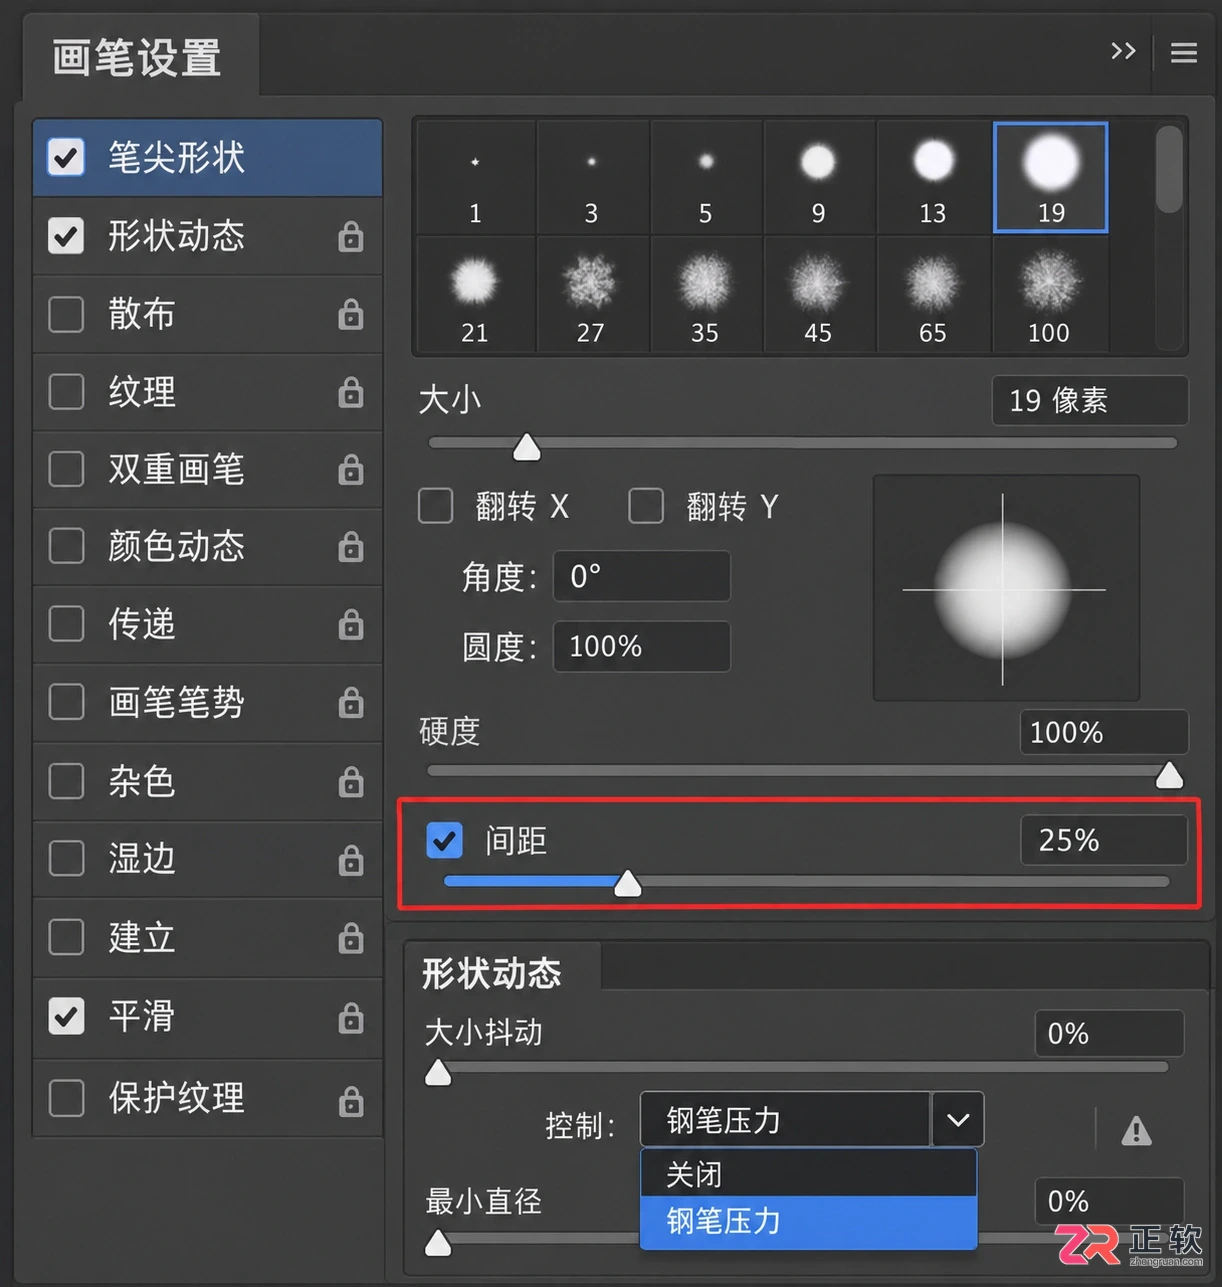Select the size 13 brush tip
The image size is (1222, 1287).
click(x=933, y=177)
